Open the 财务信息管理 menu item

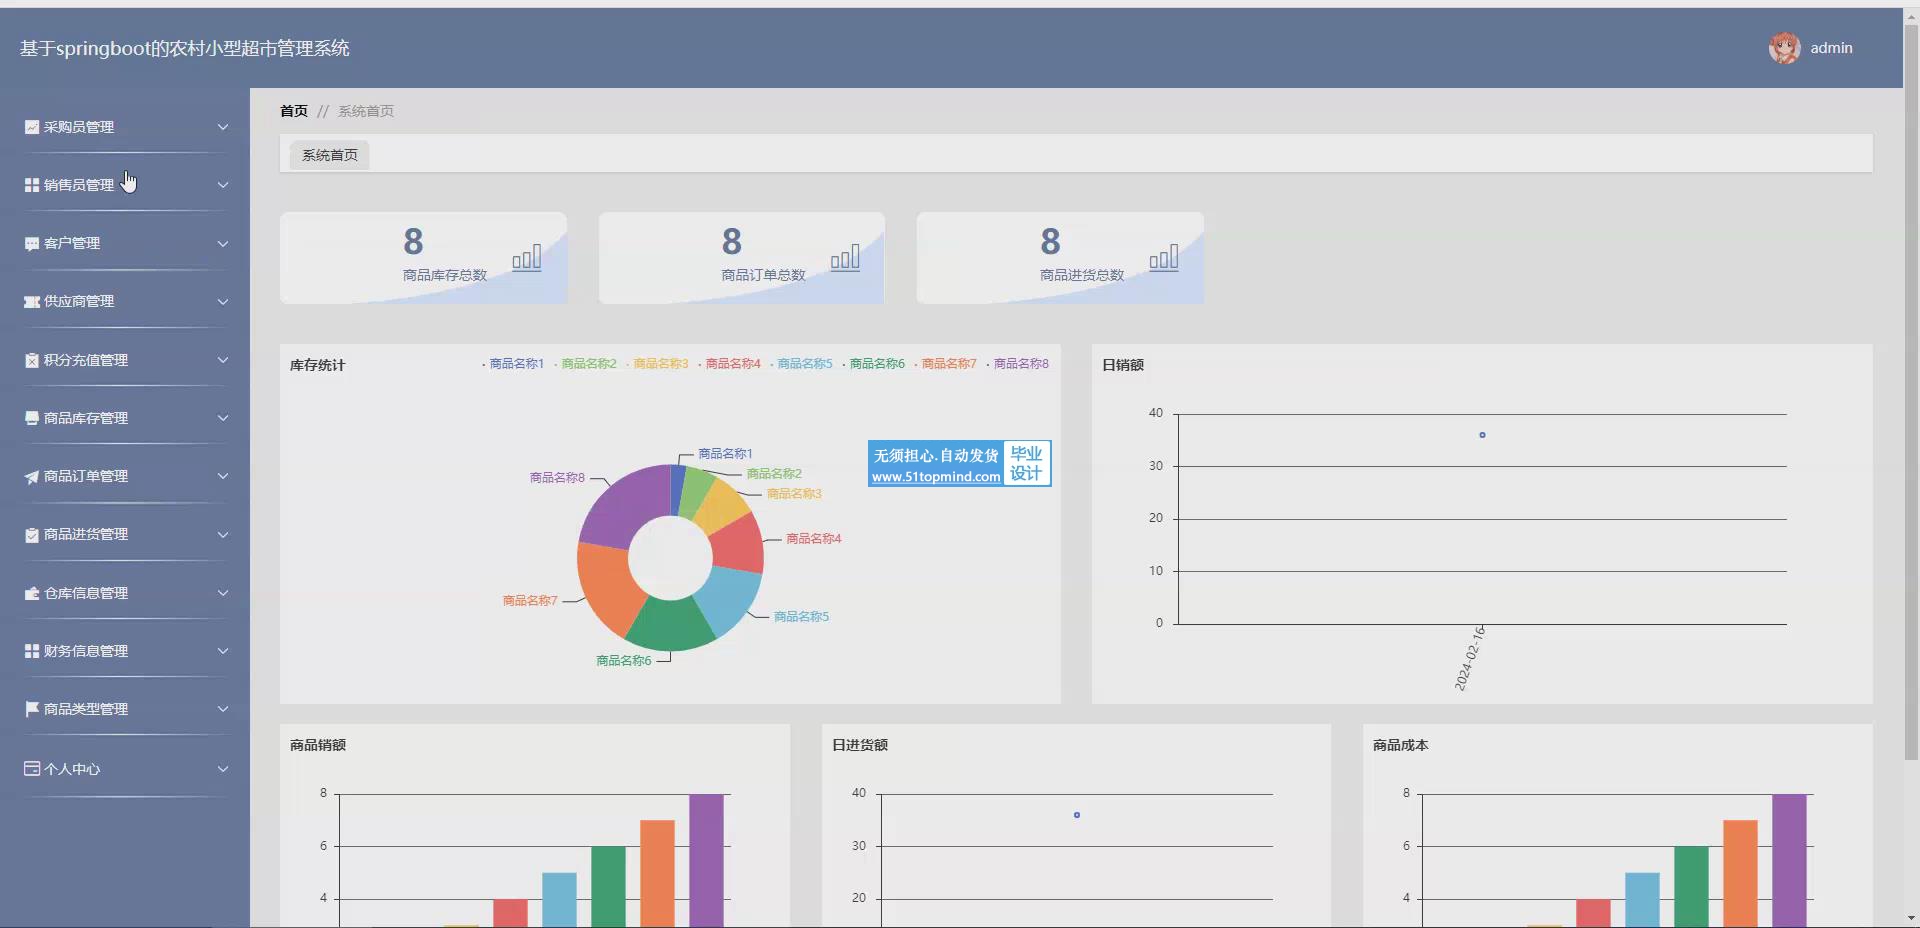click(125, 651)
